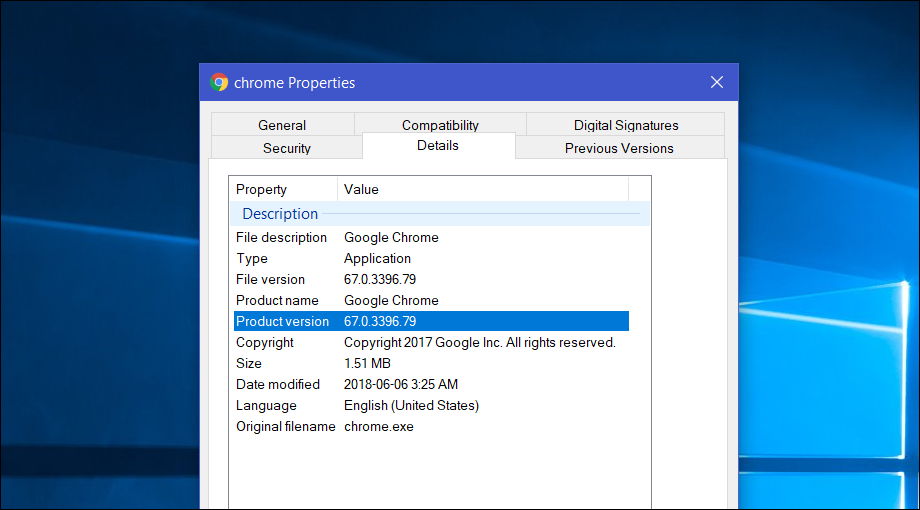The image size is (920, 510).
Task: Select the Size row showing 1.51 MB
Action: 431,363
